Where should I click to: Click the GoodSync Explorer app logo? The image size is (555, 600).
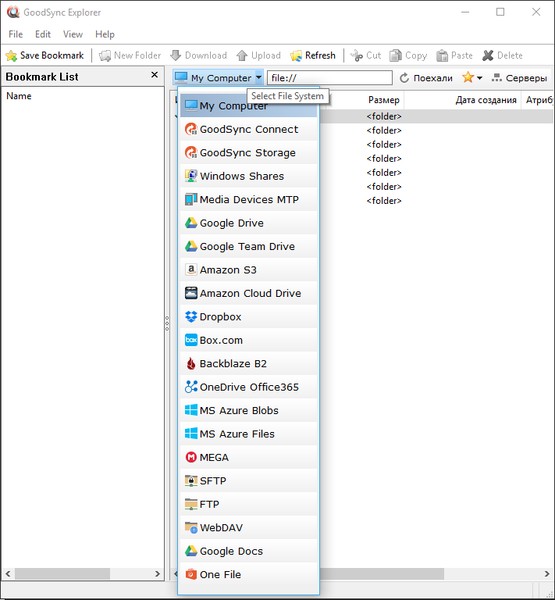tap(13, 12)
